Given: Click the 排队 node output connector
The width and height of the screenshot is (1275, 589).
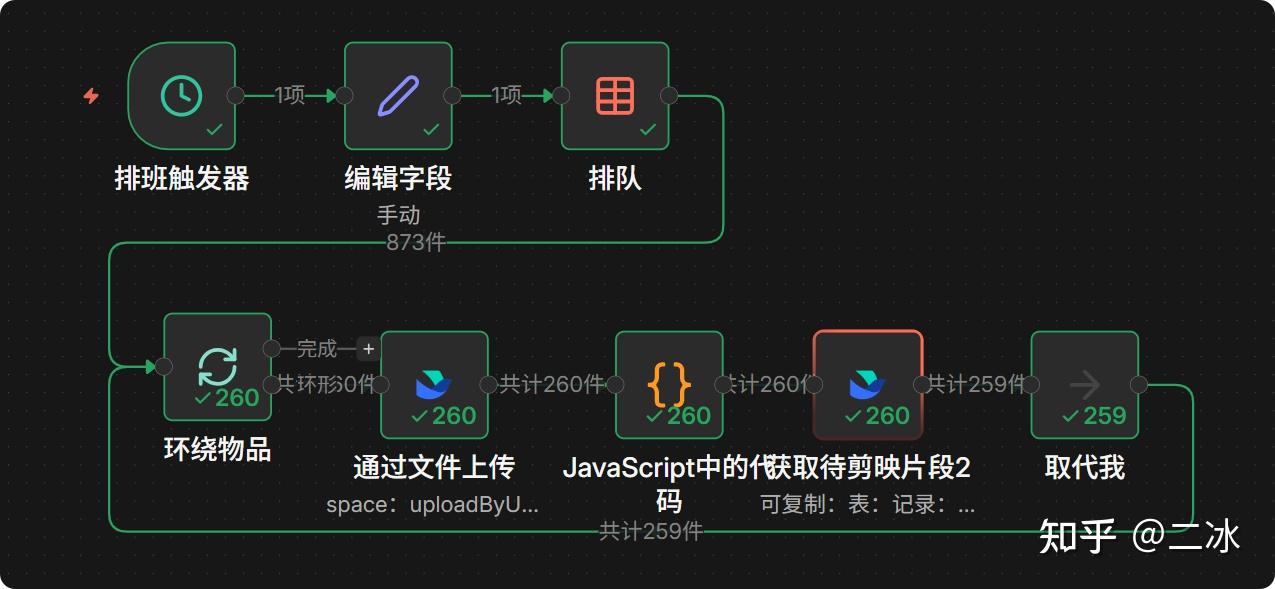Looking at the screenshot, I should coord(670,96).
